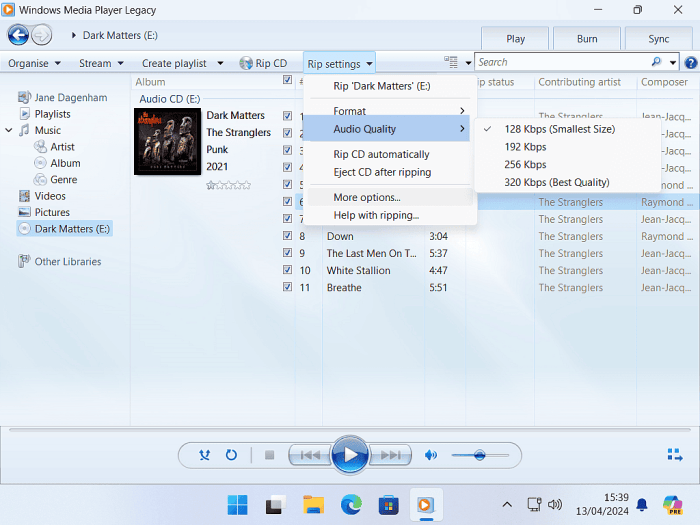This screenshot has height=525, width=700.
Task: Click the Rip CD disc icon
Action: [x=246, y=63]
